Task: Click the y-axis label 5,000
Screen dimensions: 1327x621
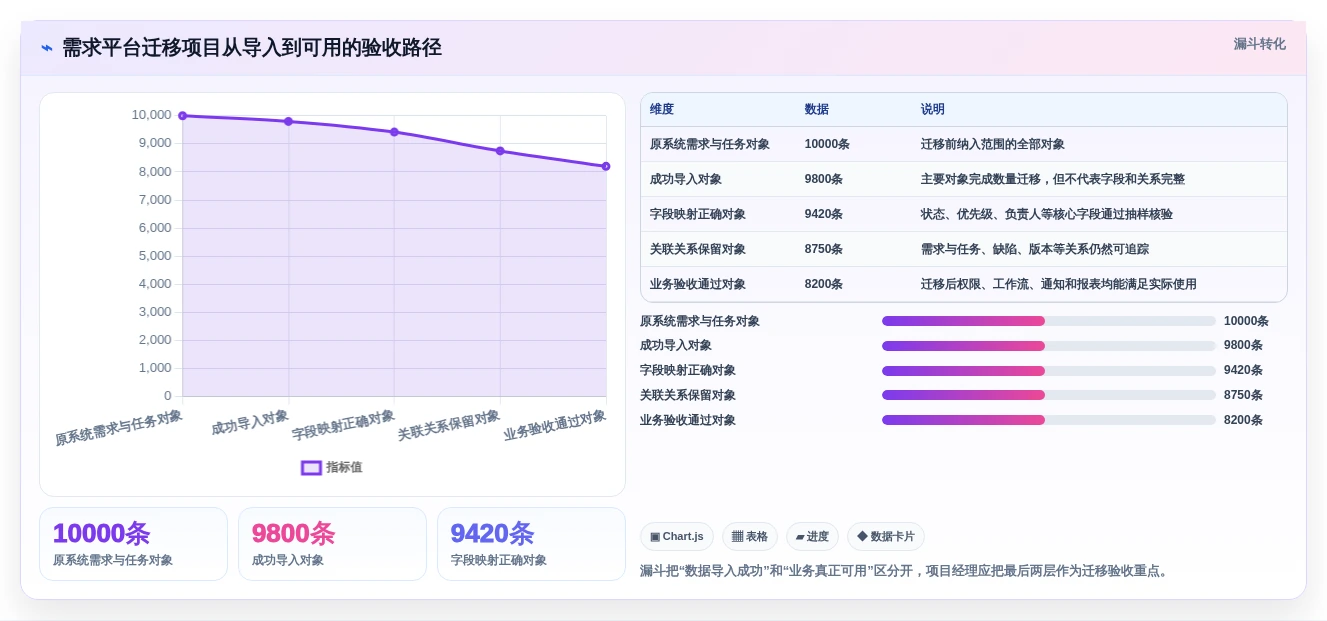Action: pyautogui.click(x=155, y=256)
